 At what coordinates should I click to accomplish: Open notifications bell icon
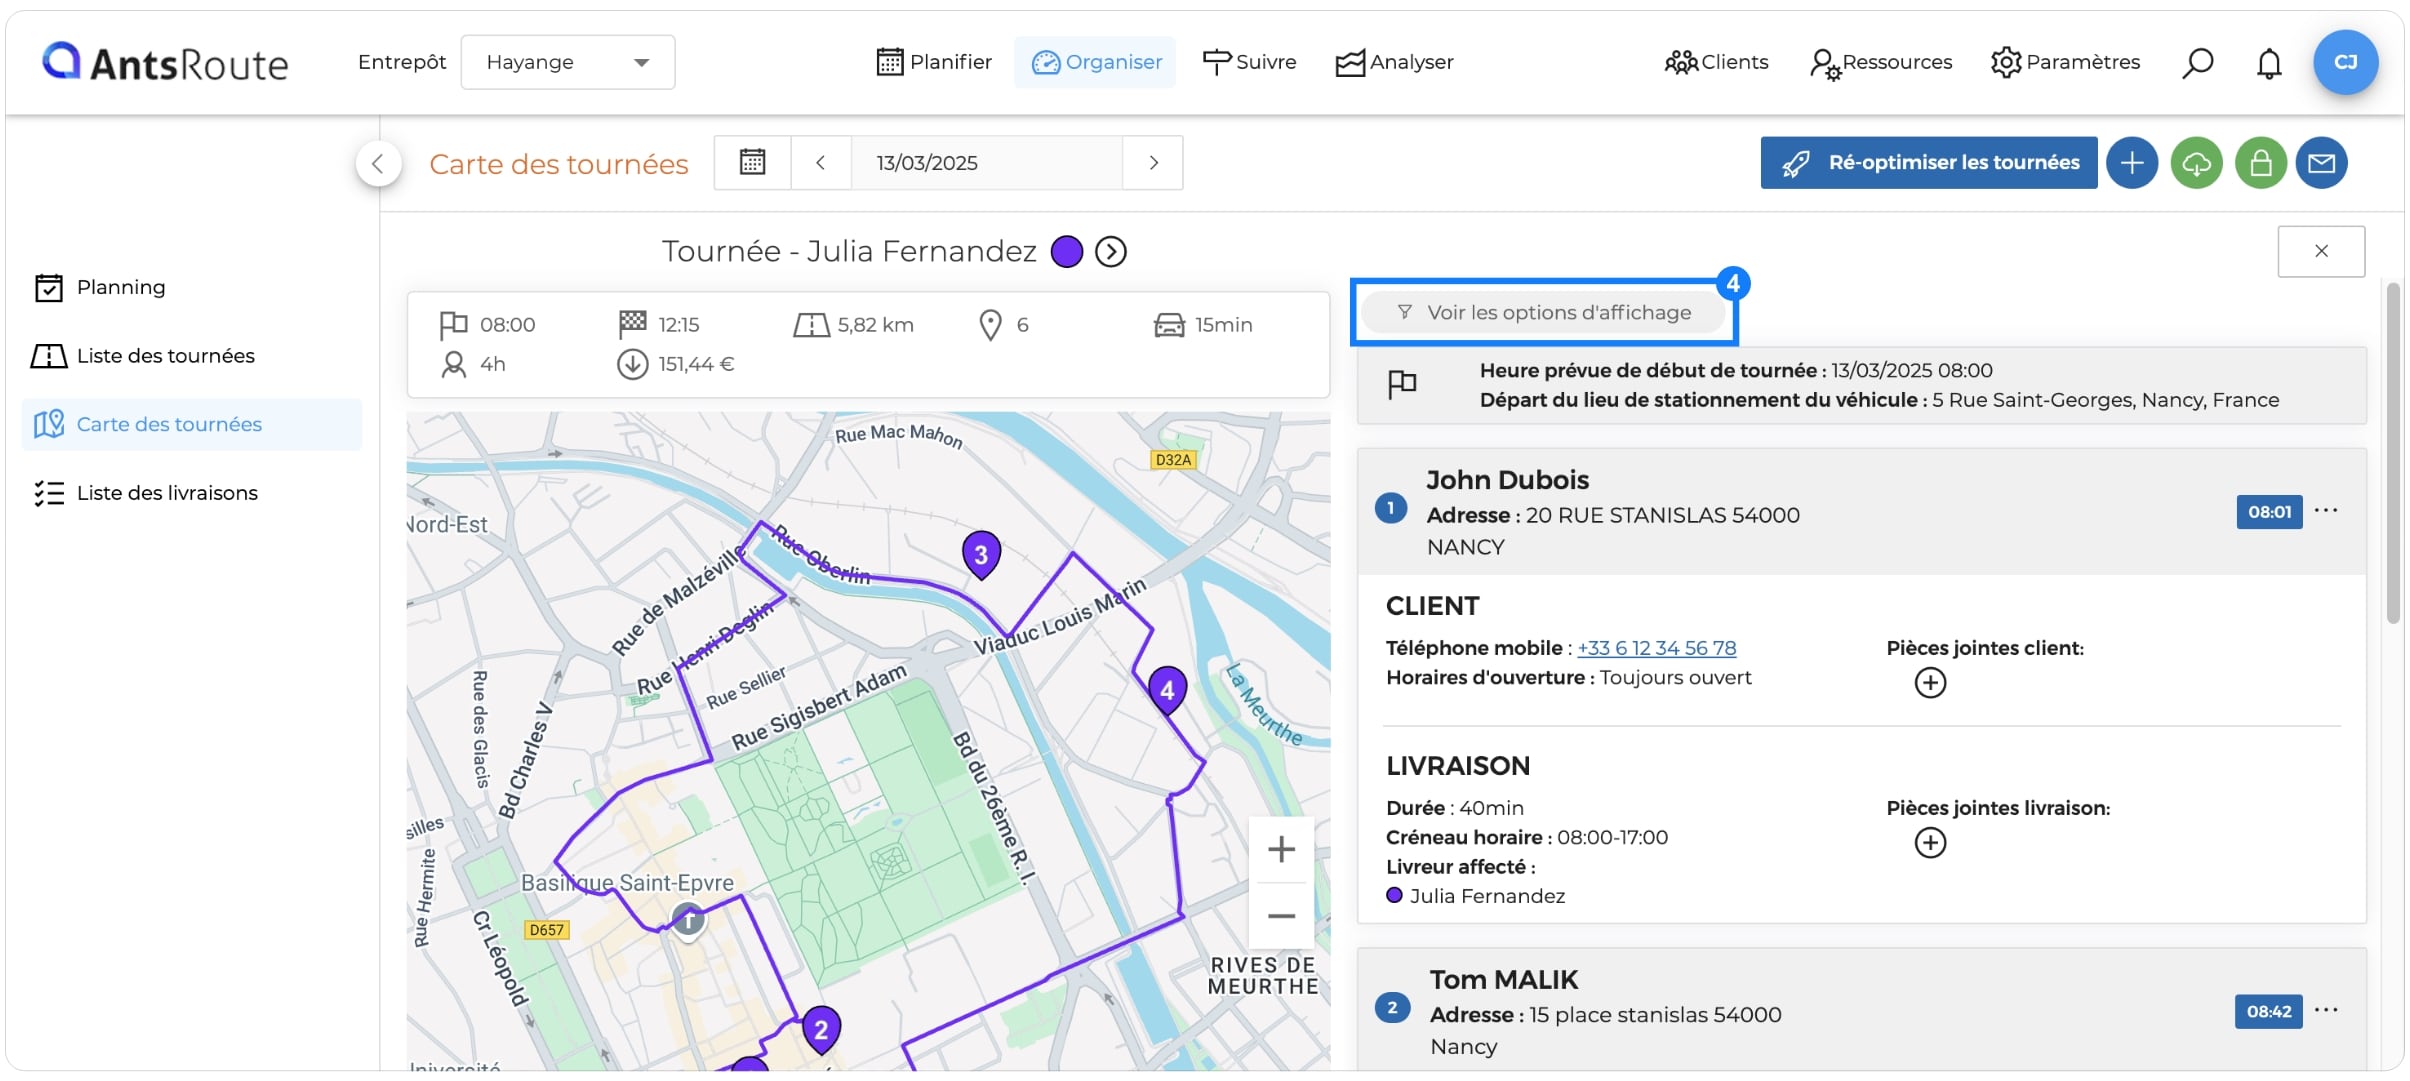2269,63
